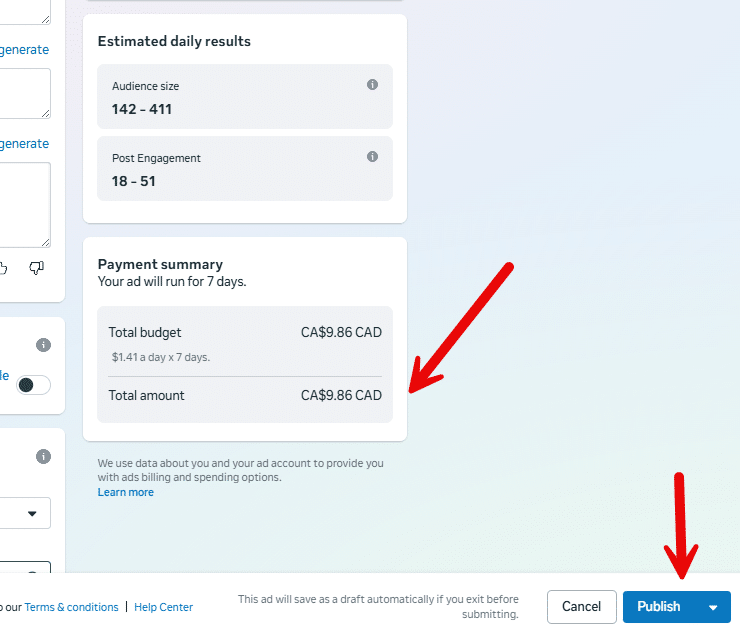Open the Help Center link
The width and height of the screenshot is (740, 634).
pos(163,607)
